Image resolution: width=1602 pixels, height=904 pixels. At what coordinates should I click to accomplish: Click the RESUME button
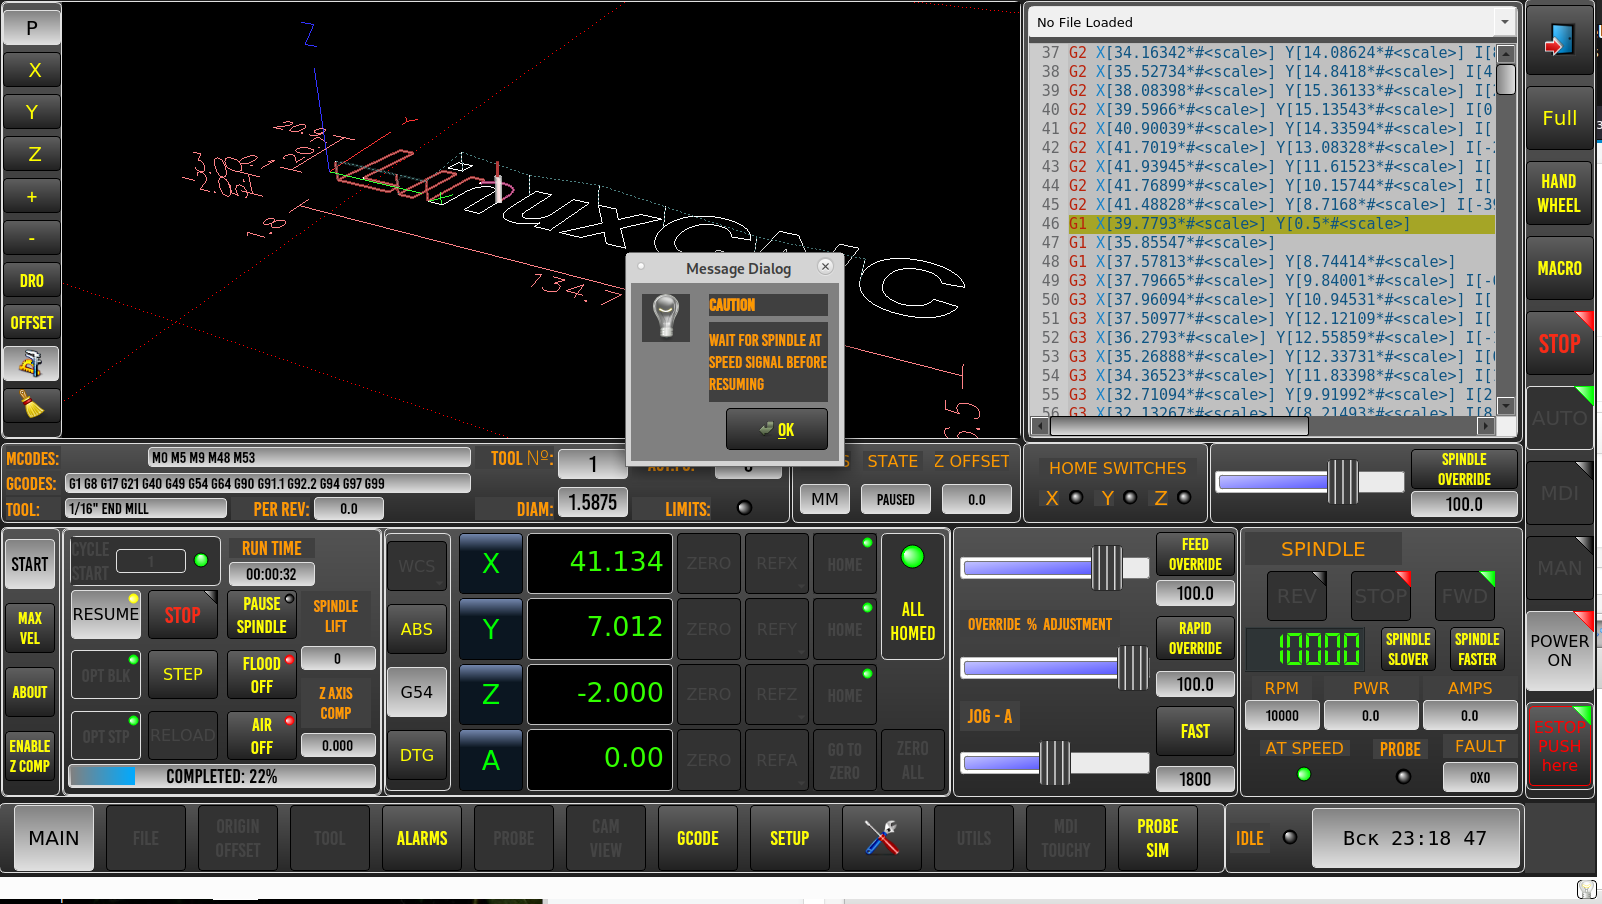(106, 614)
